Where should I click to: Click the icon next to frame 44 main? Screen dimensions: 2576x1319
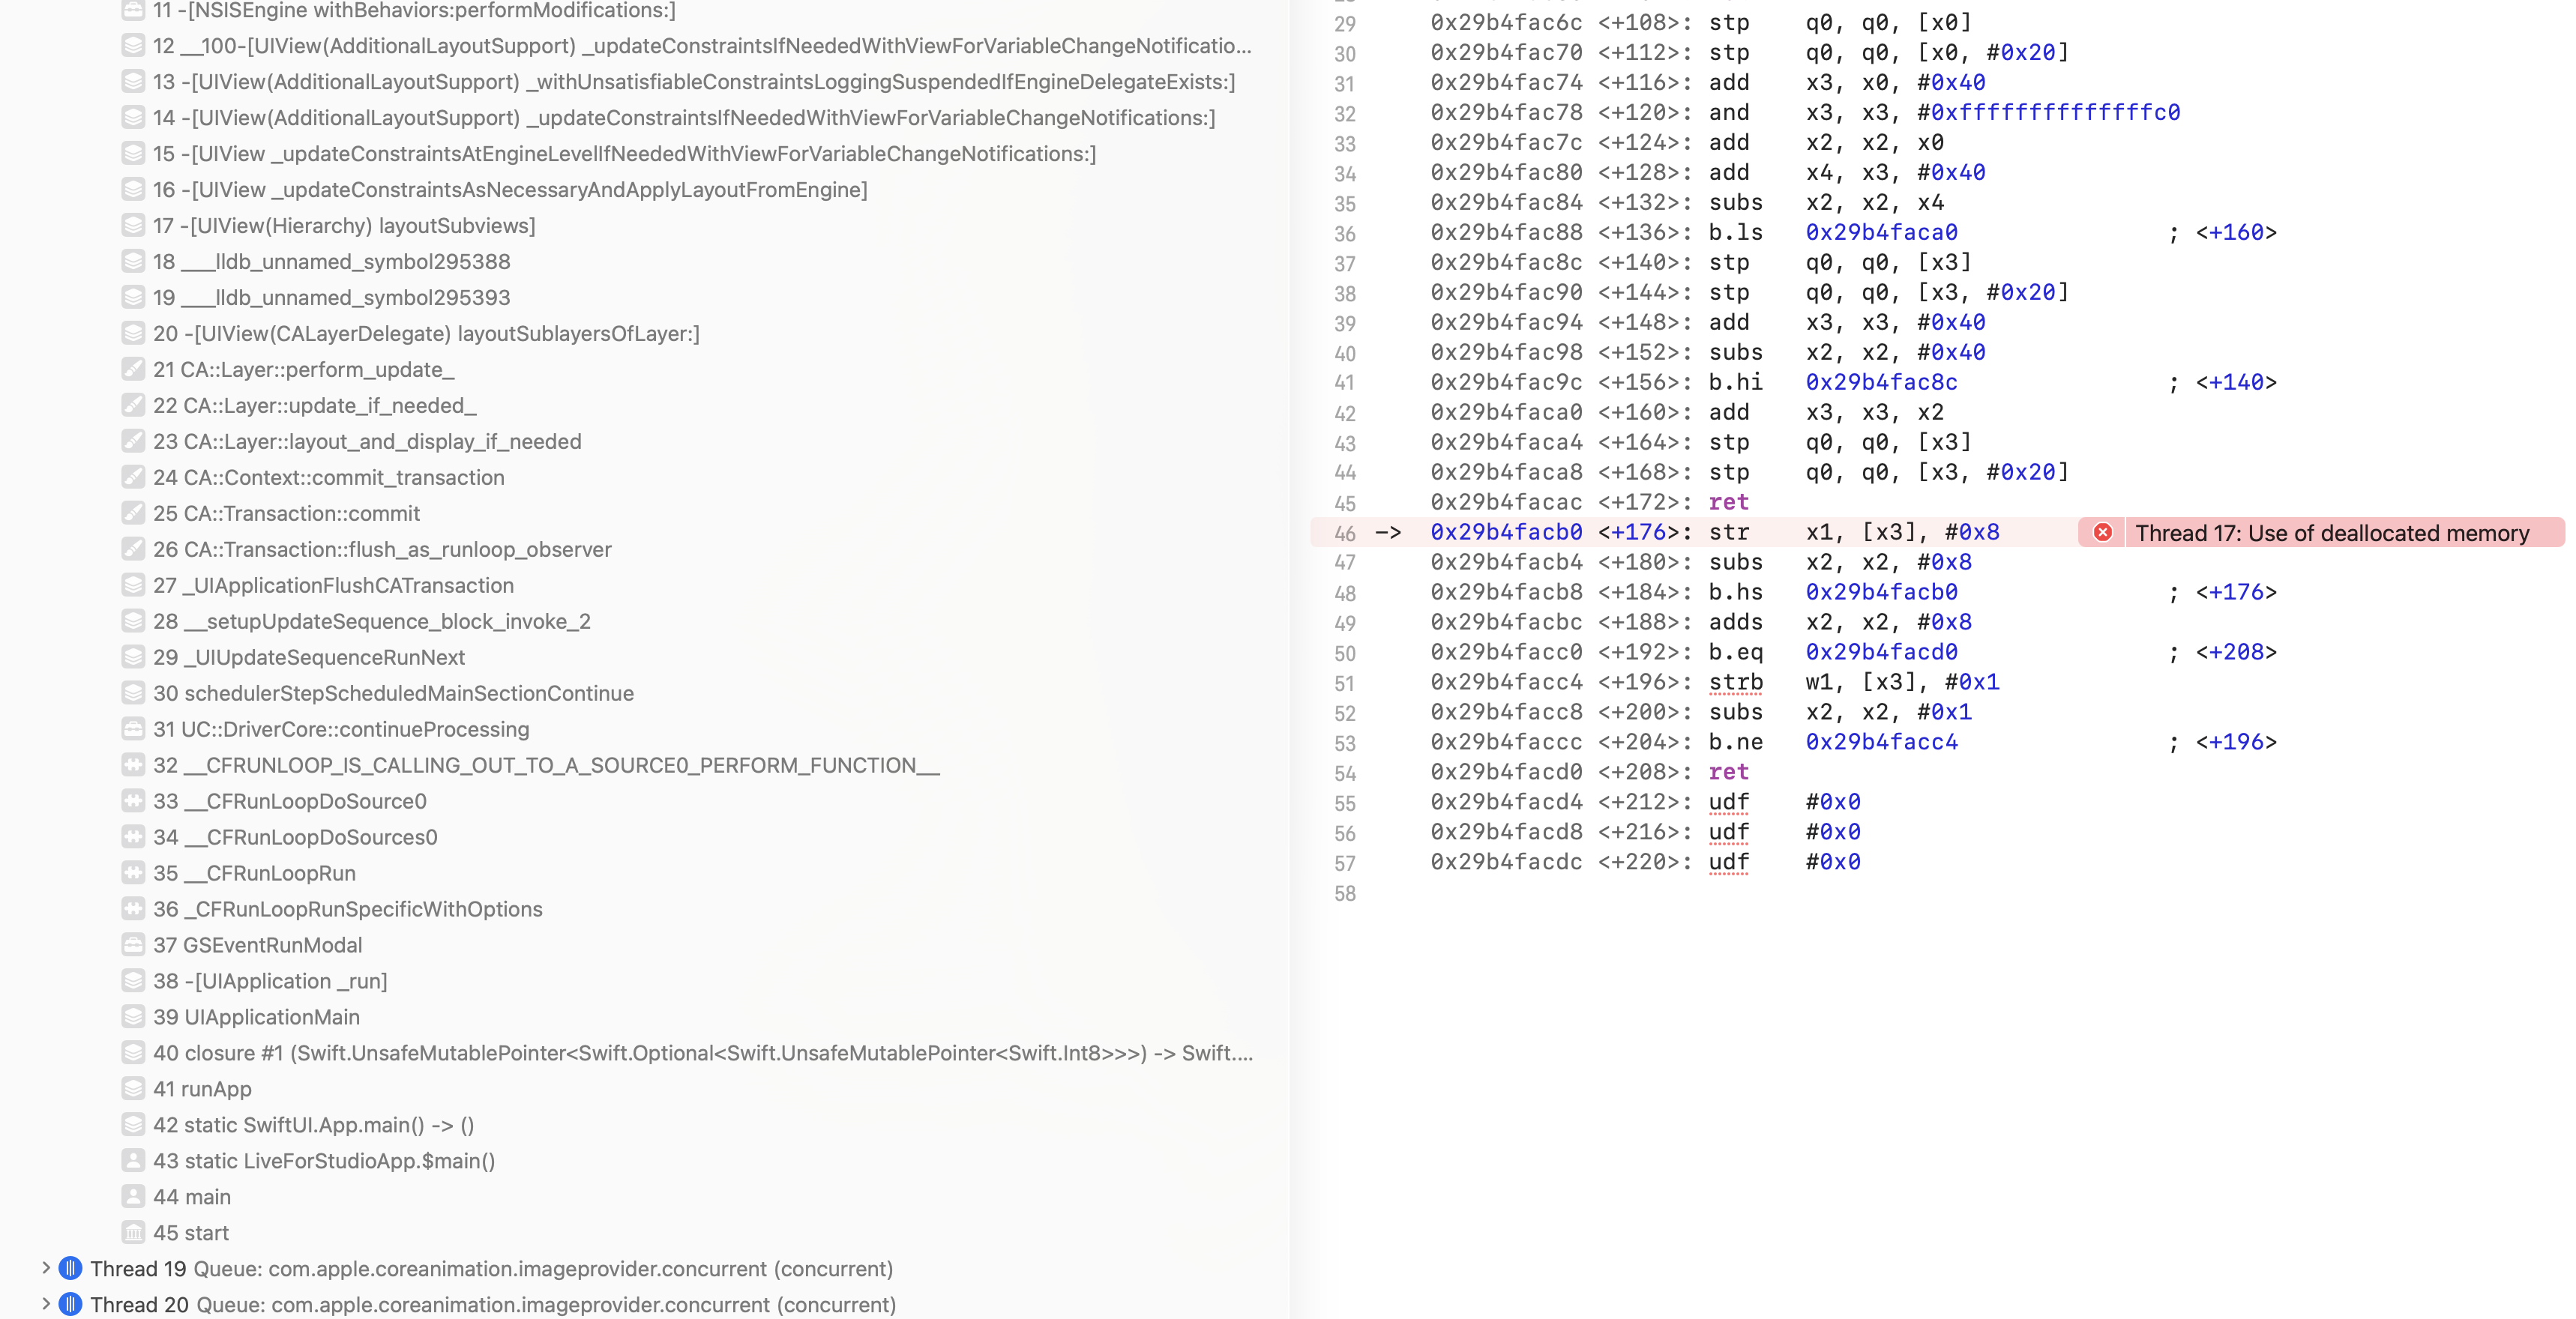click(133, 1196)
